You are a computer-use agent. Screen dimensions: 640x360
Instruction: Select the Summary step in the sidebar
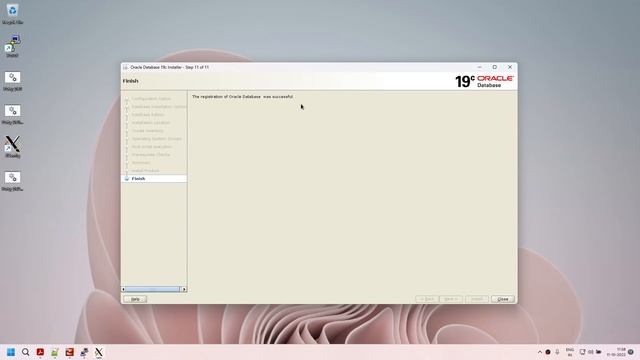141,162
